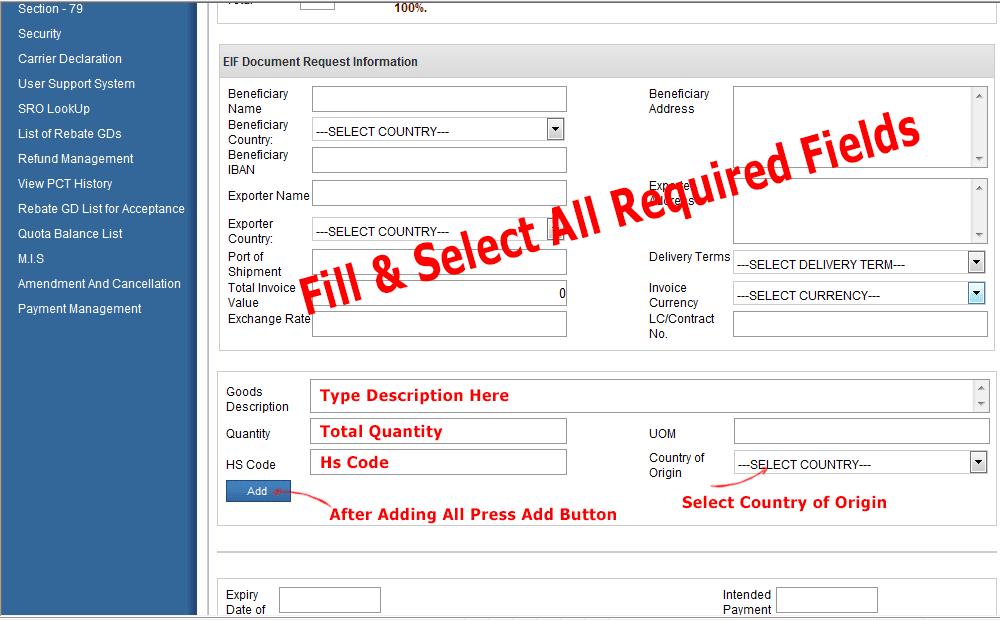Click the Expiry Date field
Screen dimensions: 1000x620
coord(330,600)
